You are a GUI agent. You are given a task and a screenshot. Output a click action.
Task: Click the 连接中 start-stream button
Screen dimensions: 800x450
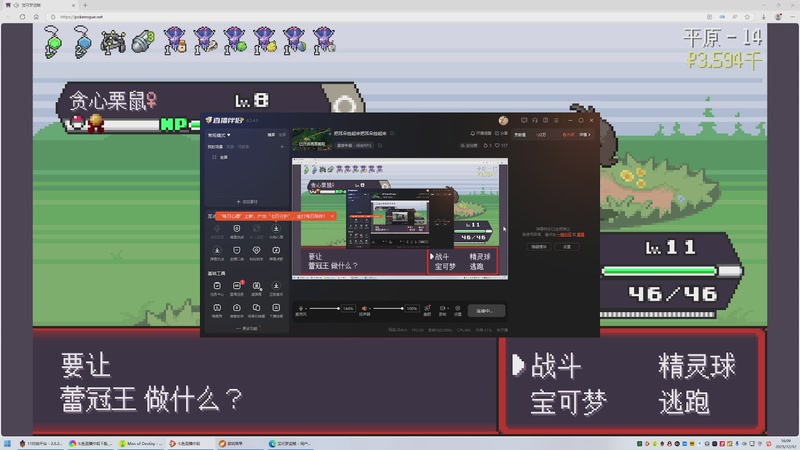[x=484, y=311]
